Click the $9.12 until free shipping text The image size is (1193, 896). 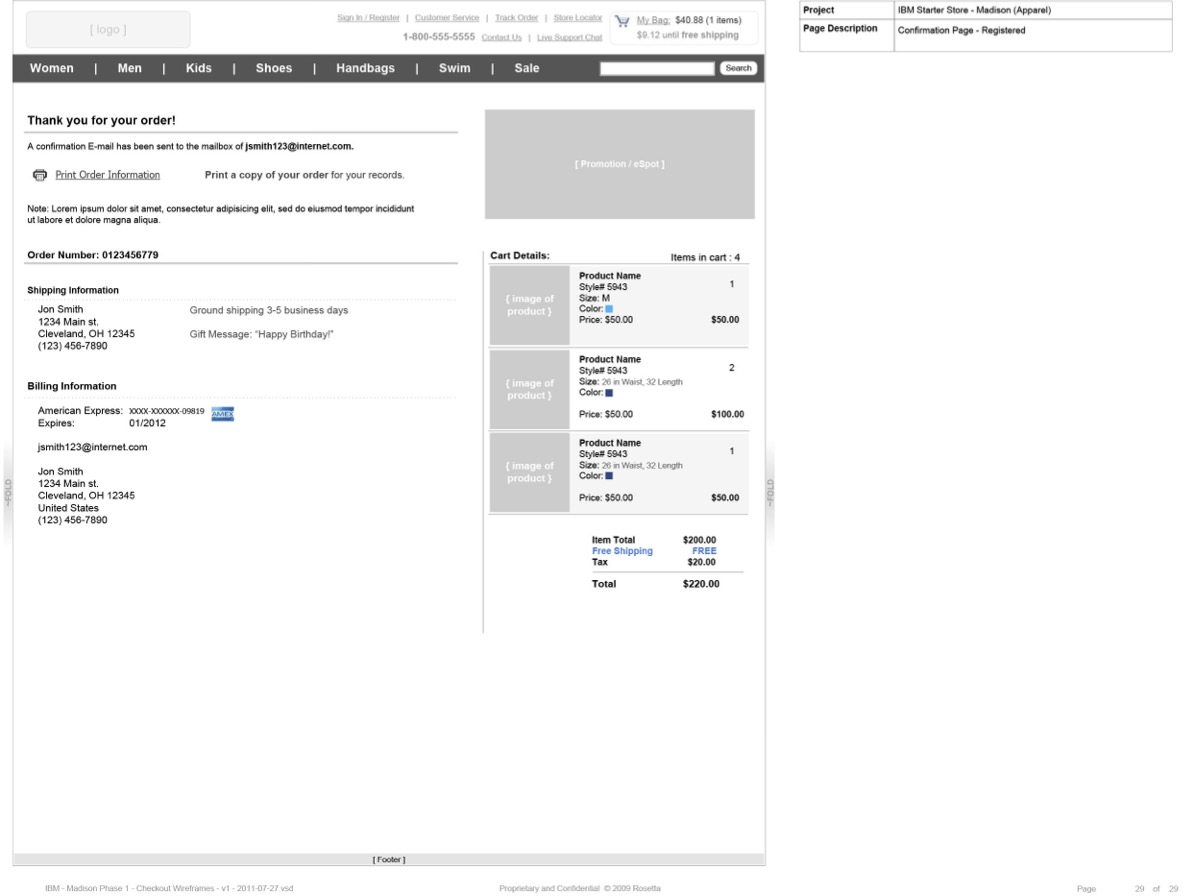687,35
